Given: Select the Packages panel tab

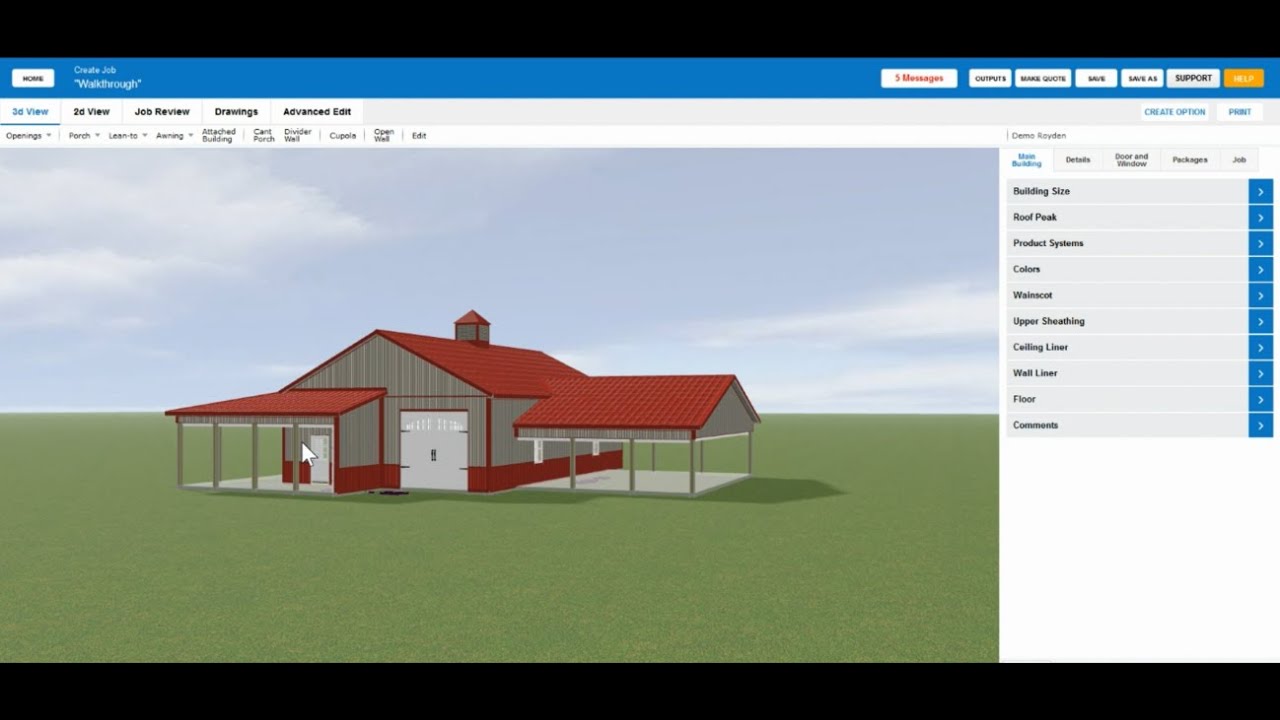Looking at the screenshot, I should tap(1190, 160).
